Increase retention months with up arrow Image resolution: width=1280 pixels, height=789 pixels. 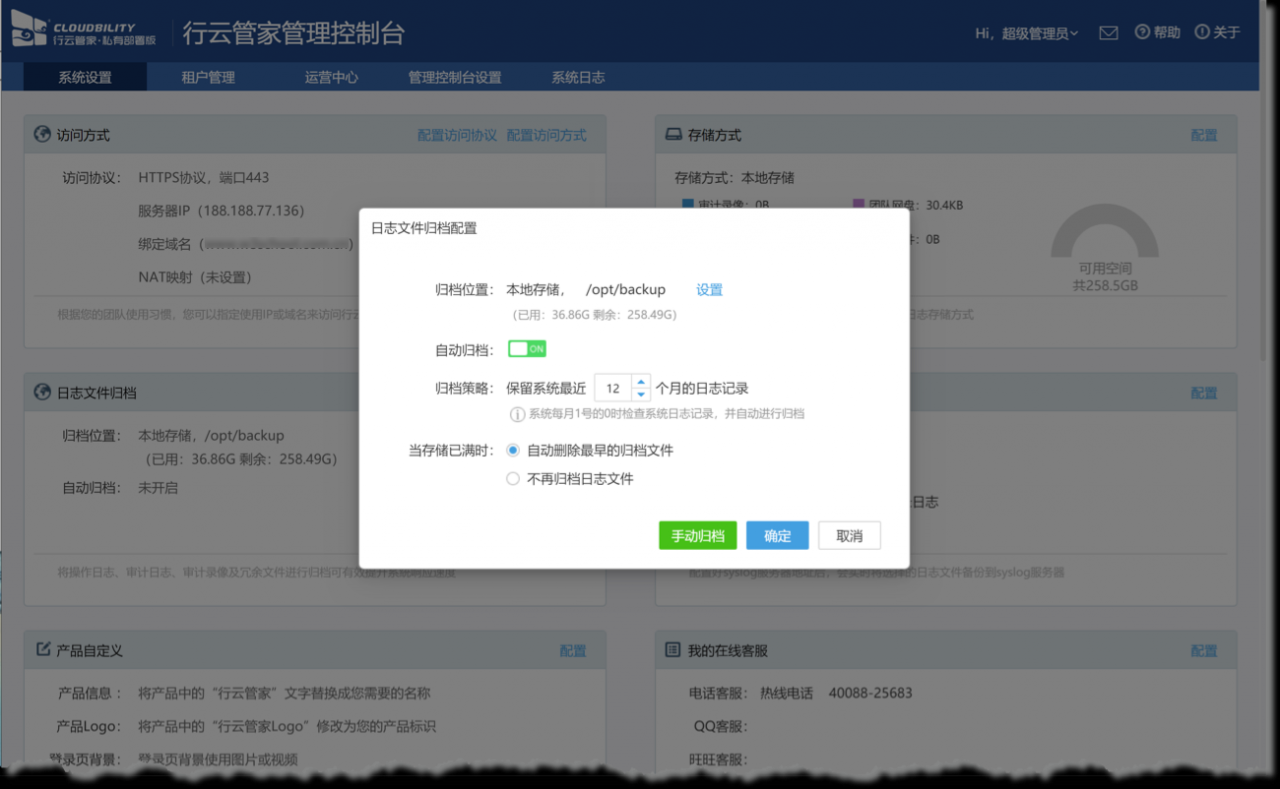point(641,381)
